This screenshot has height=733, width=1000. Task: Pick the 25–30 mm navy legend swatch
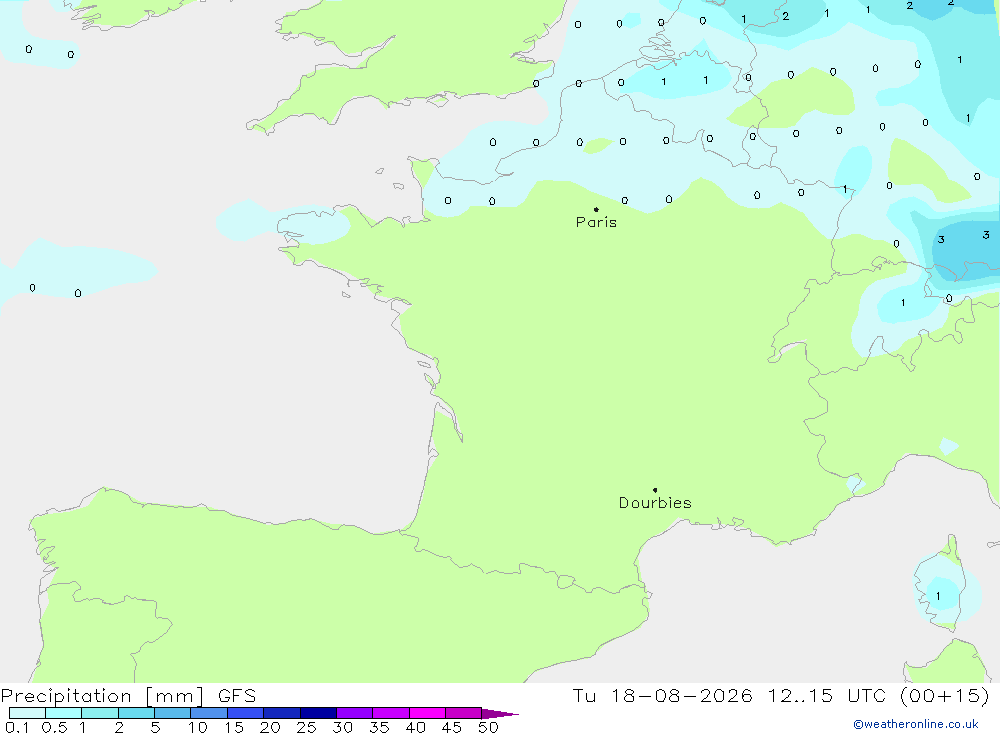(x=318, y=713)
